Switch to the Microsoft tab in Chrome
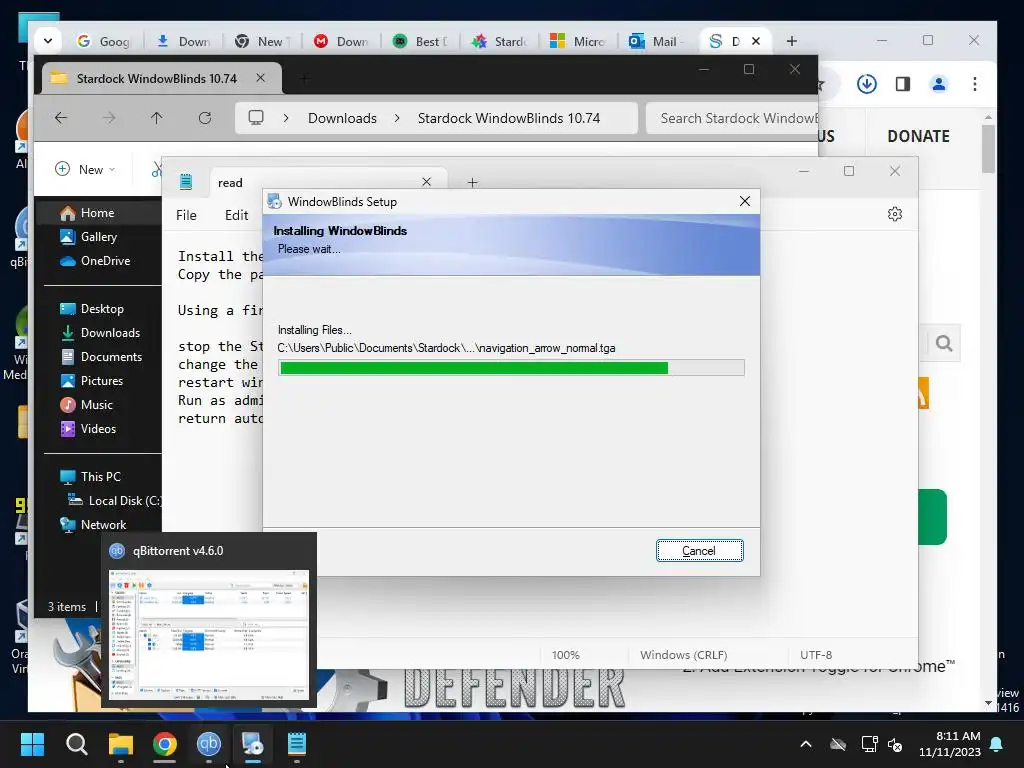The image size is (1024, 768). tap(578, 41)
